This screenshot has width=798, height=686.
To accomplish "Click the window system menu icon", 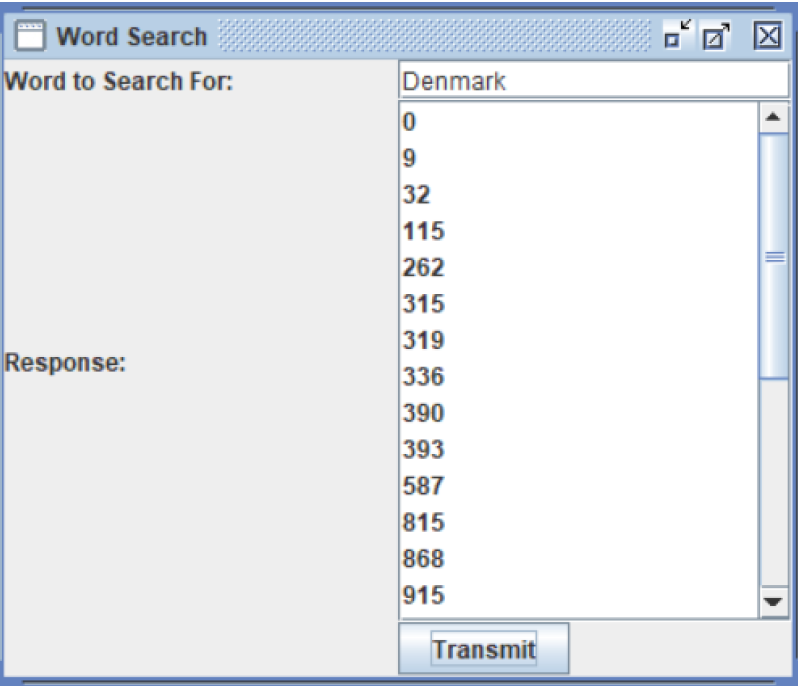I will 30,35.
